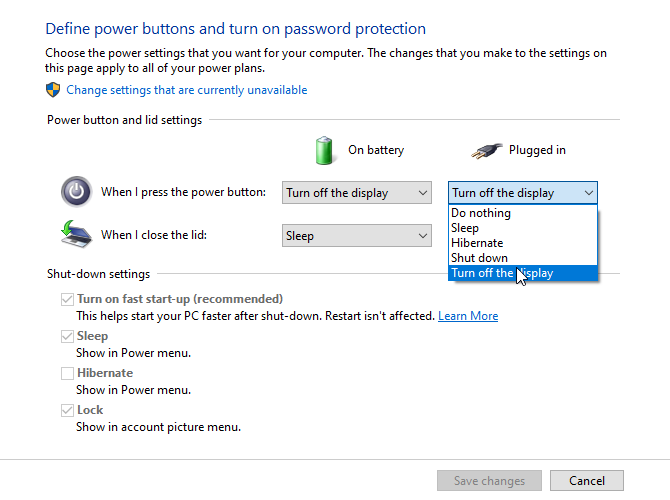
Task: Toggle the Sleep power menu checkbox
Action: (68, 336)
